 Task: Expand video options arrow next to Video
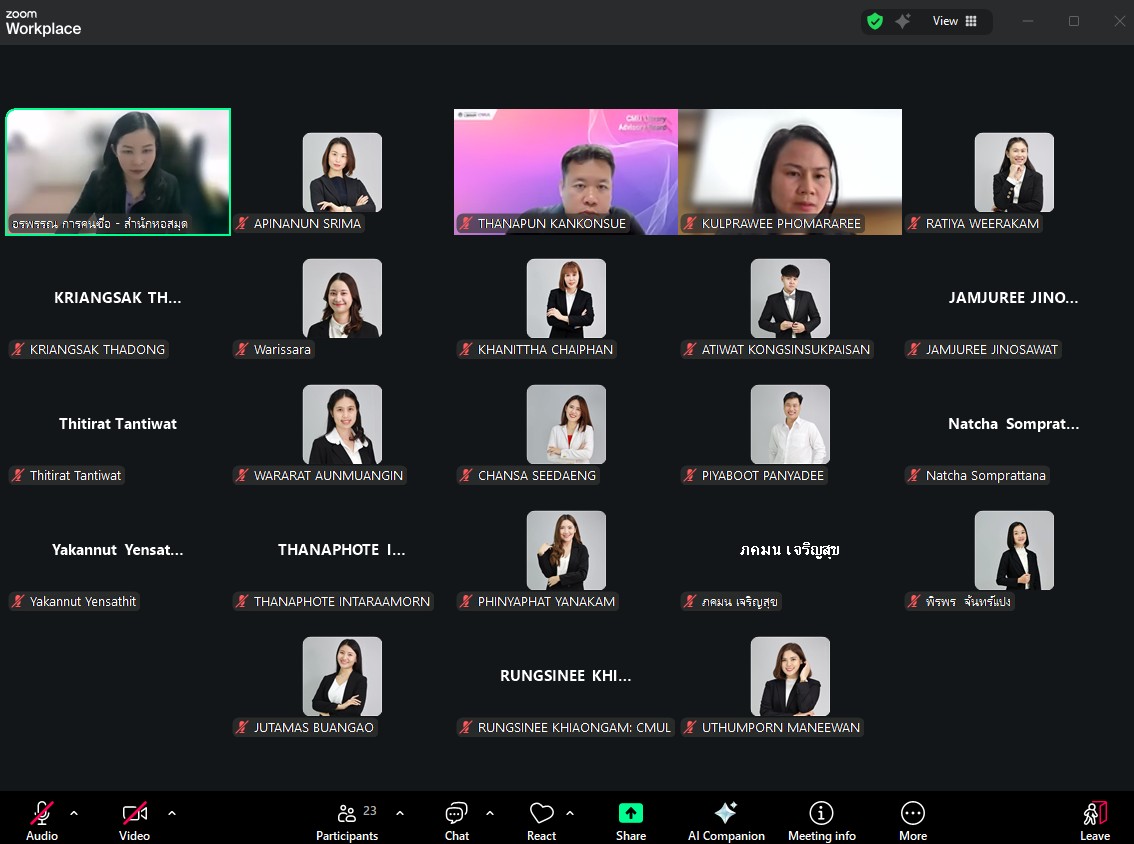[x=172, y=813]
